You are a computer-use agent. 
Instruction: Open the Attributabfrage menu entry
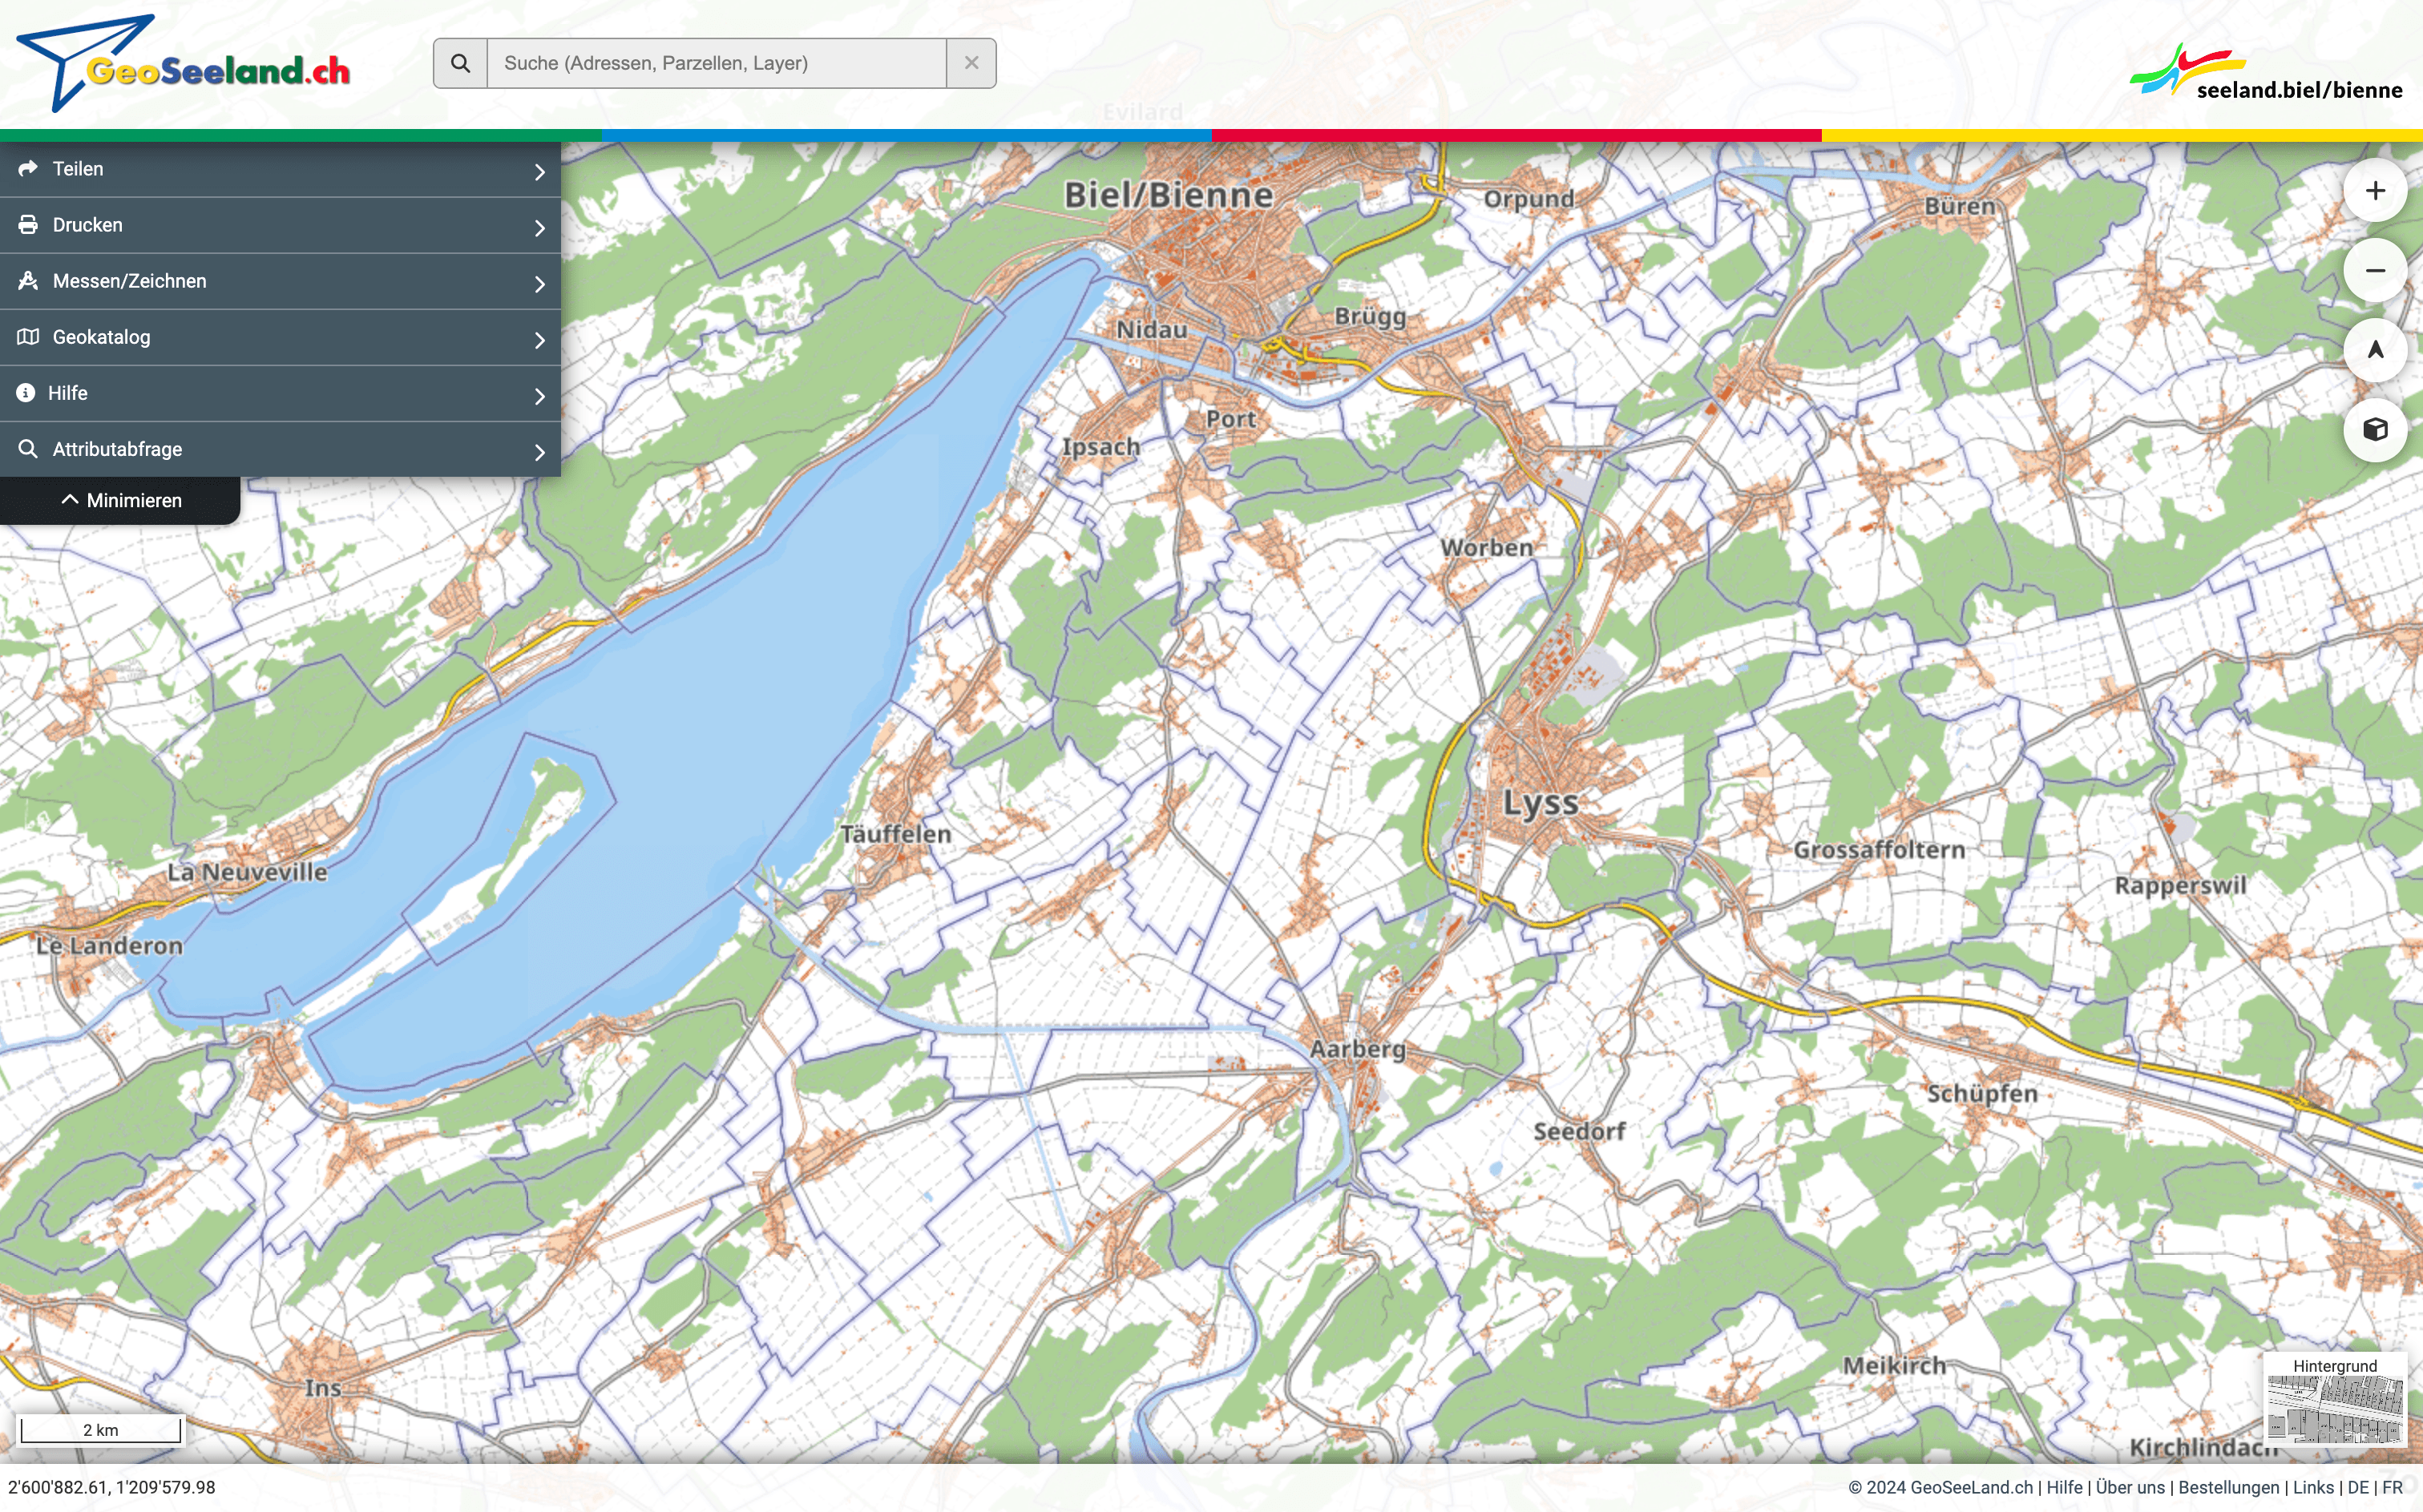280,449
